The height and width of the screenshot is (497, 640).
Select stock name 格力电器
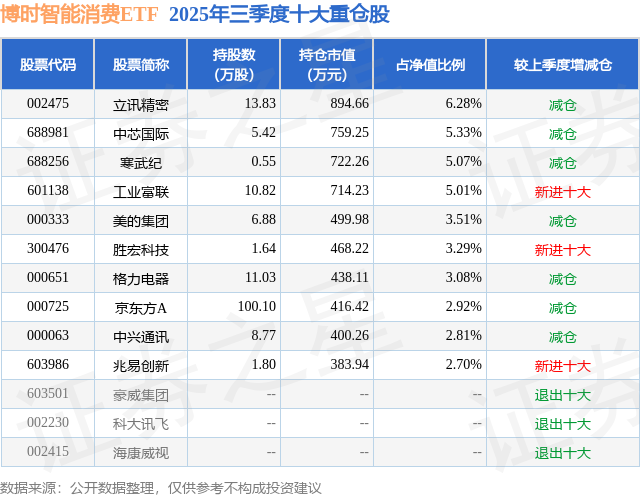click(141, 279)
